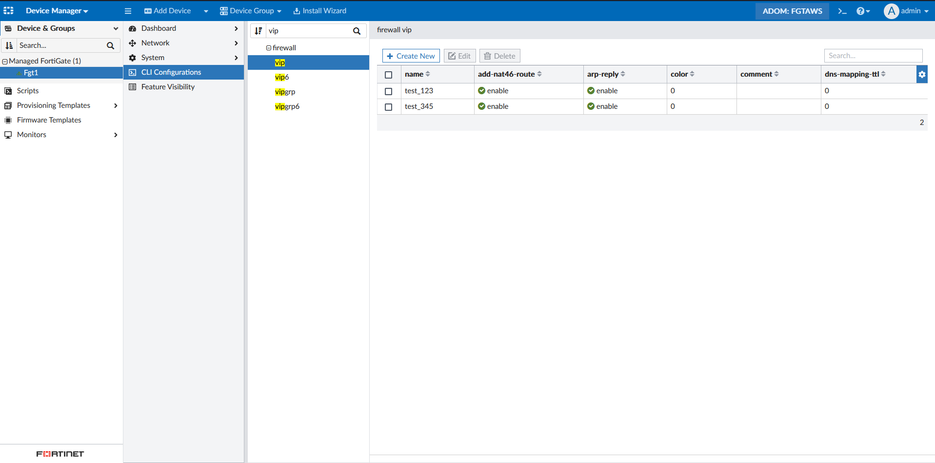
Task: Open the Device Manager dropdown
Action: (x=57, y=11)
